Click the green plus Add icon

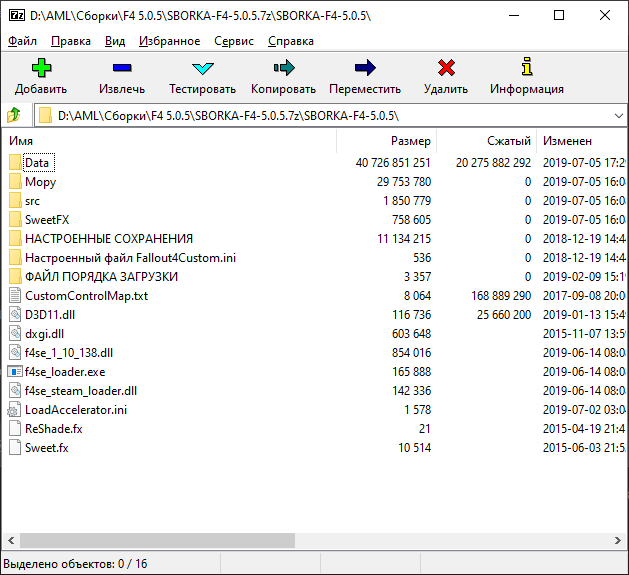click(x=41, y=68)
